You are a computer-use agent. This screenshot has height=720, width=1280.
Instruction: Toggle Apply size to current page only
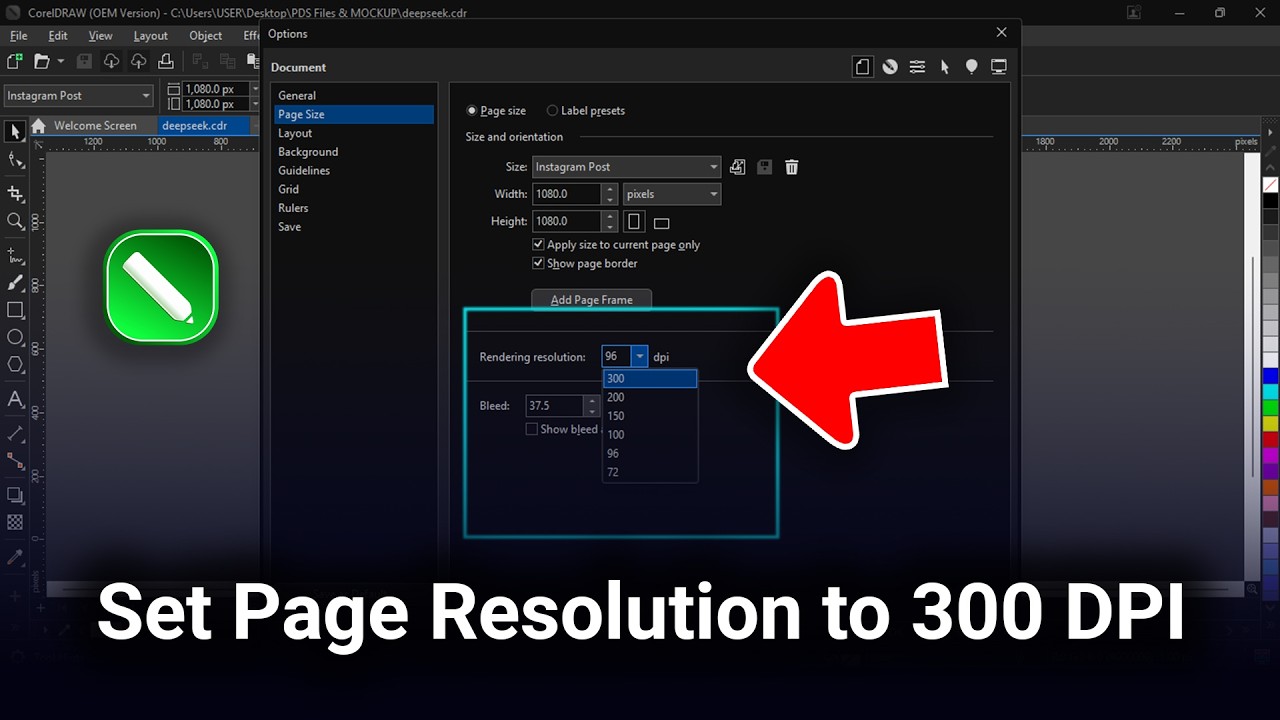(x=539, y=245)
